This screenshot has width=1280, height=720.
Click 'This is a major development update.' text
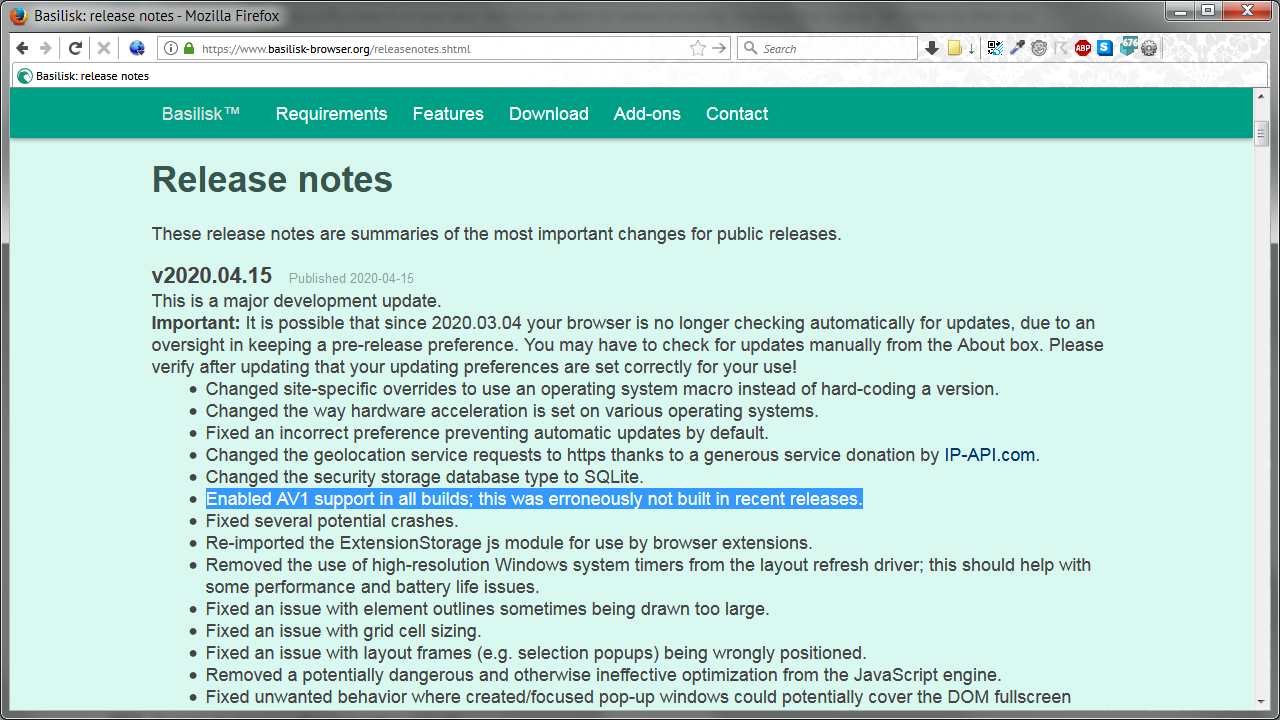point(296,301)
